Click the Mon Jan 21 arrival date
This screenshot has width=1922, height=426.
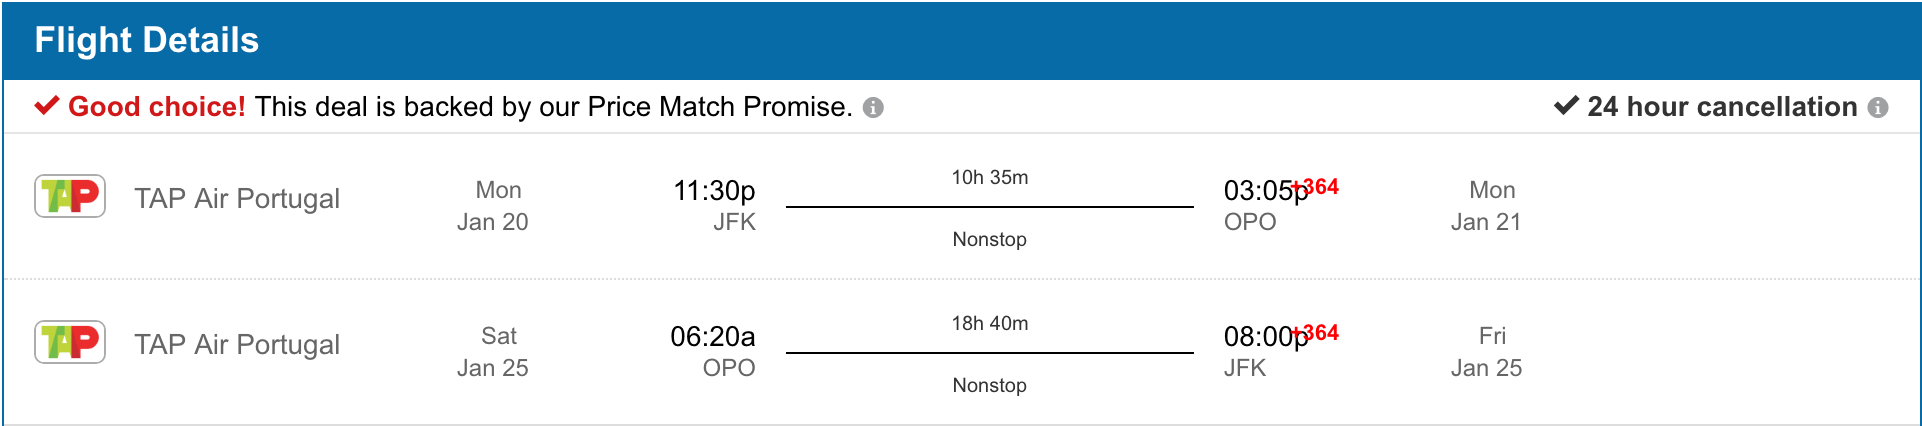pos(1487,206)
